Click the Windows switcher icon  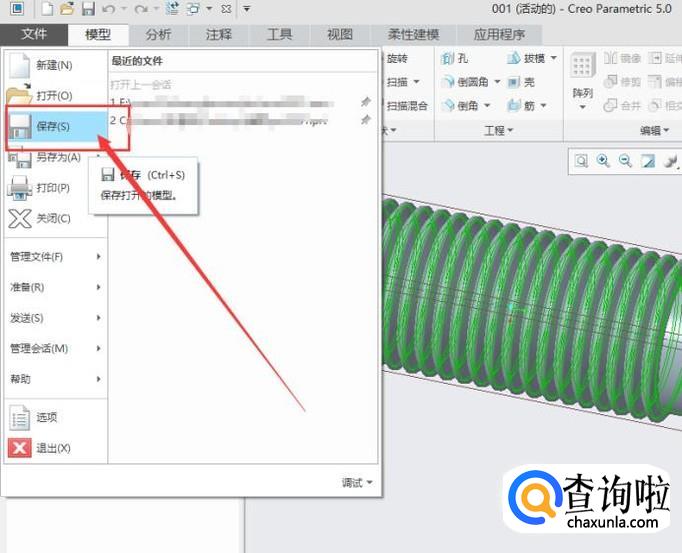point(193,8)
